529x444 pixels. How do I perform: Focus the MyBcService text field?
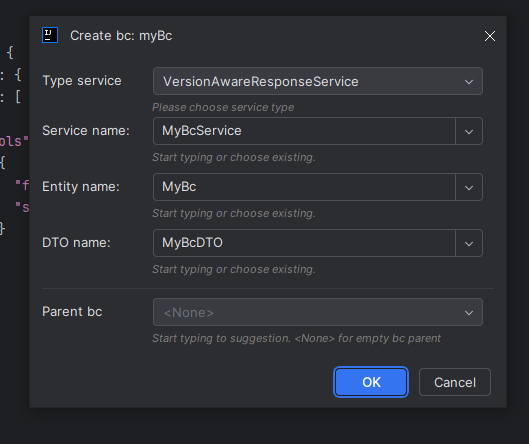(304, 131)
